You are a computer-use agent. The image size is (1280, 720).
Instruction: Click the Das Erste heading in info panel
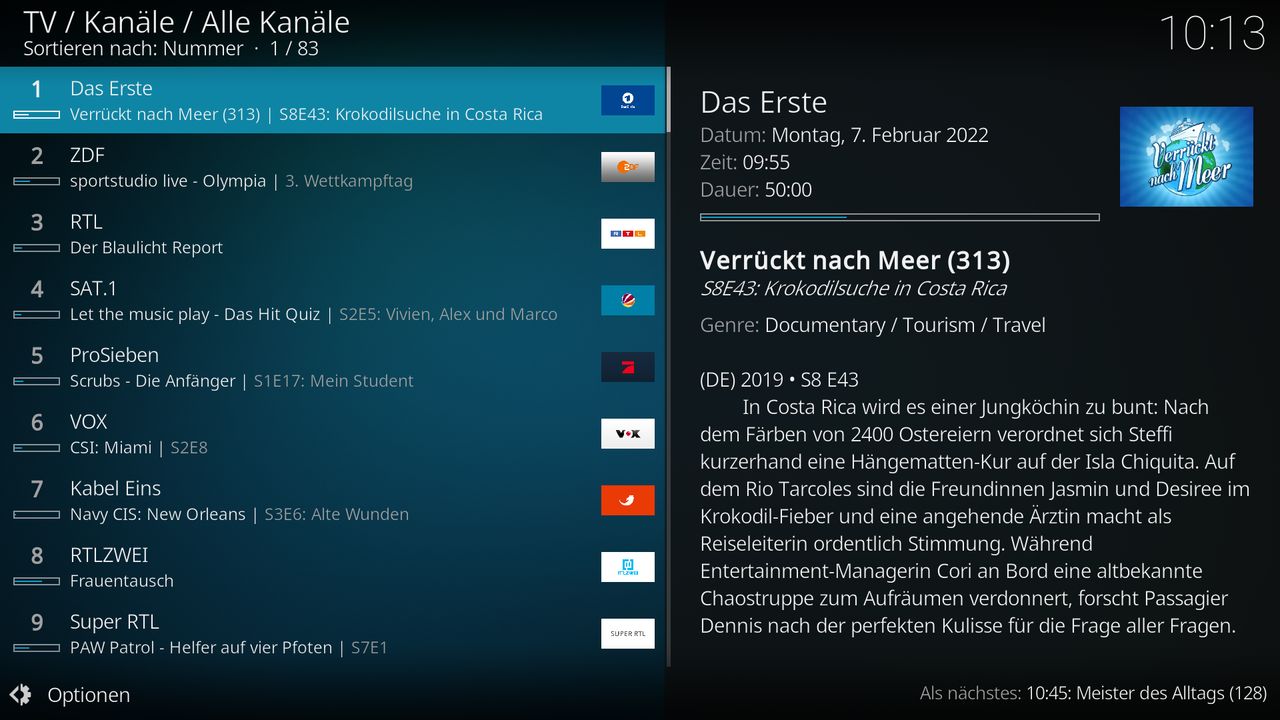point(764,102)
